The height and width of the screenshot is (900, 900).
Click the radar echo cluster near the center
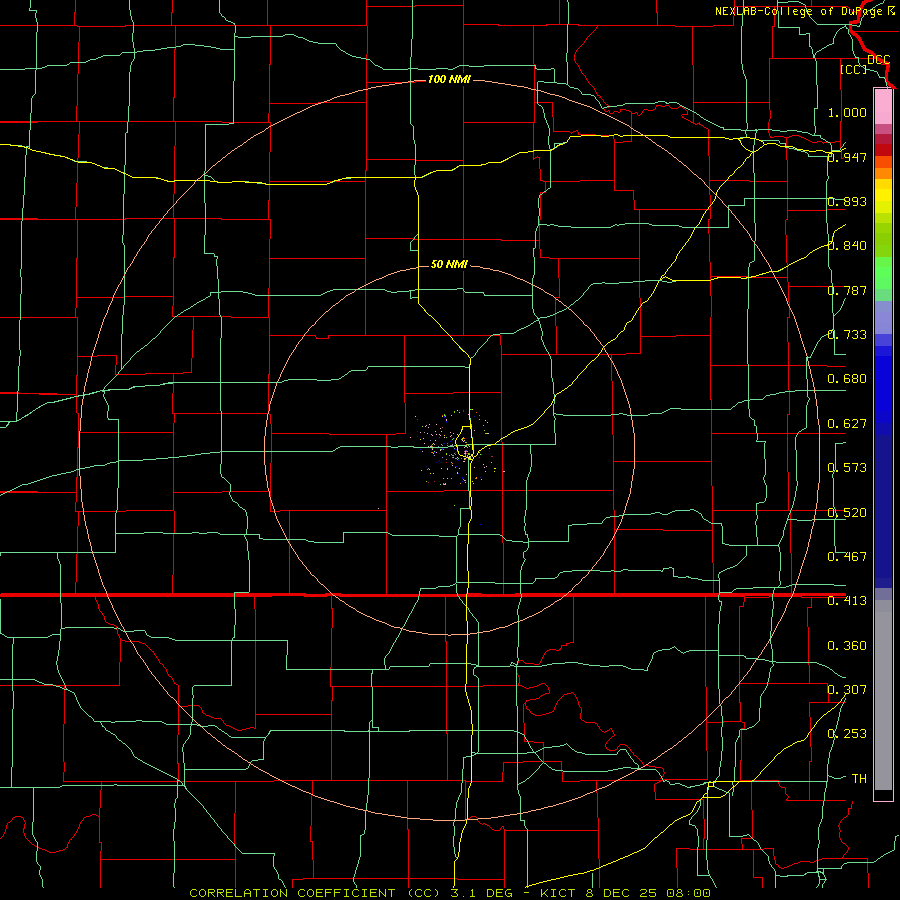click(456, 448)
